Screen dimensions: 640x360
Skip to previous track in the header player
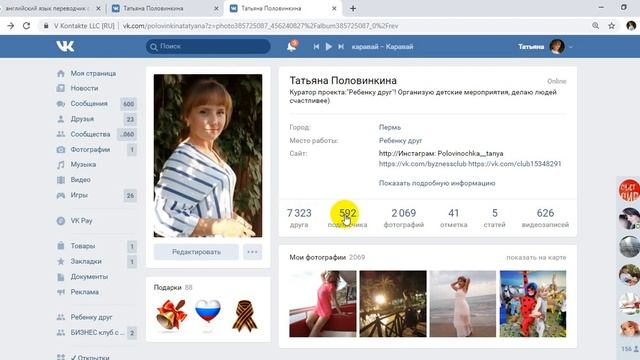click(x=316, y=47)
